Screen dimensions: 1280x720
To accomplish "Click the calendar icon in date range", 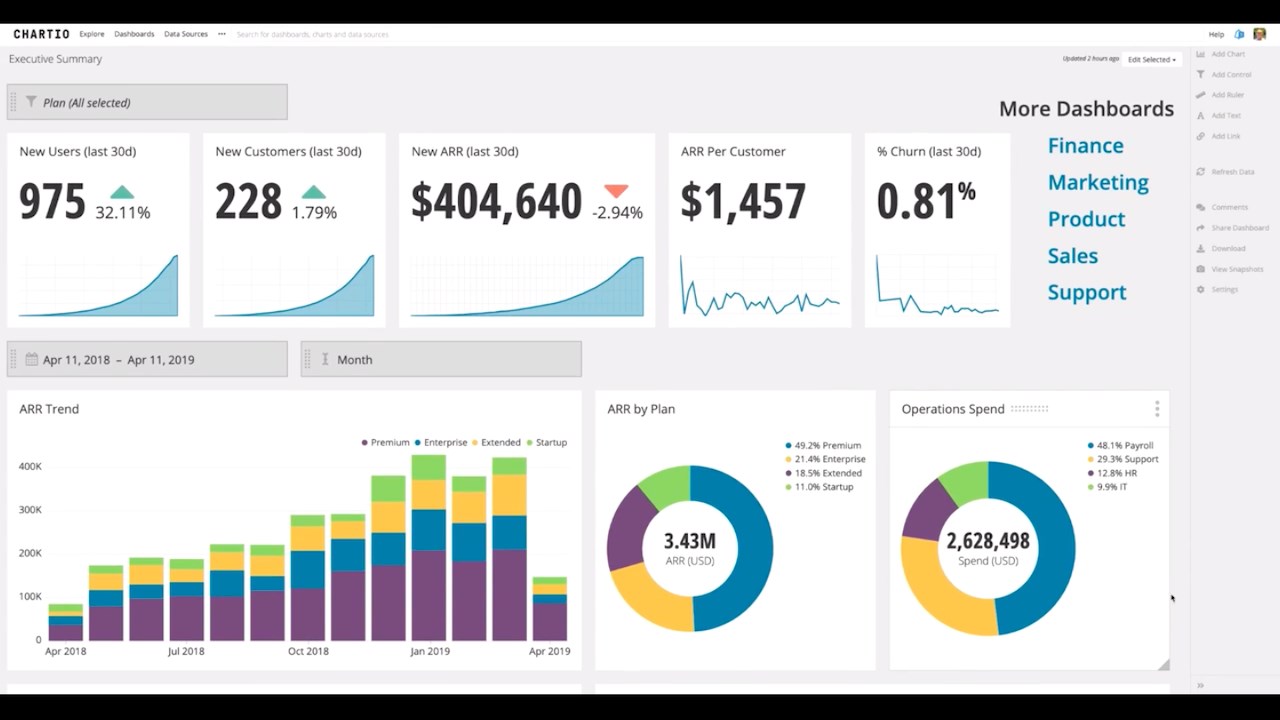I will pos(31,359).
